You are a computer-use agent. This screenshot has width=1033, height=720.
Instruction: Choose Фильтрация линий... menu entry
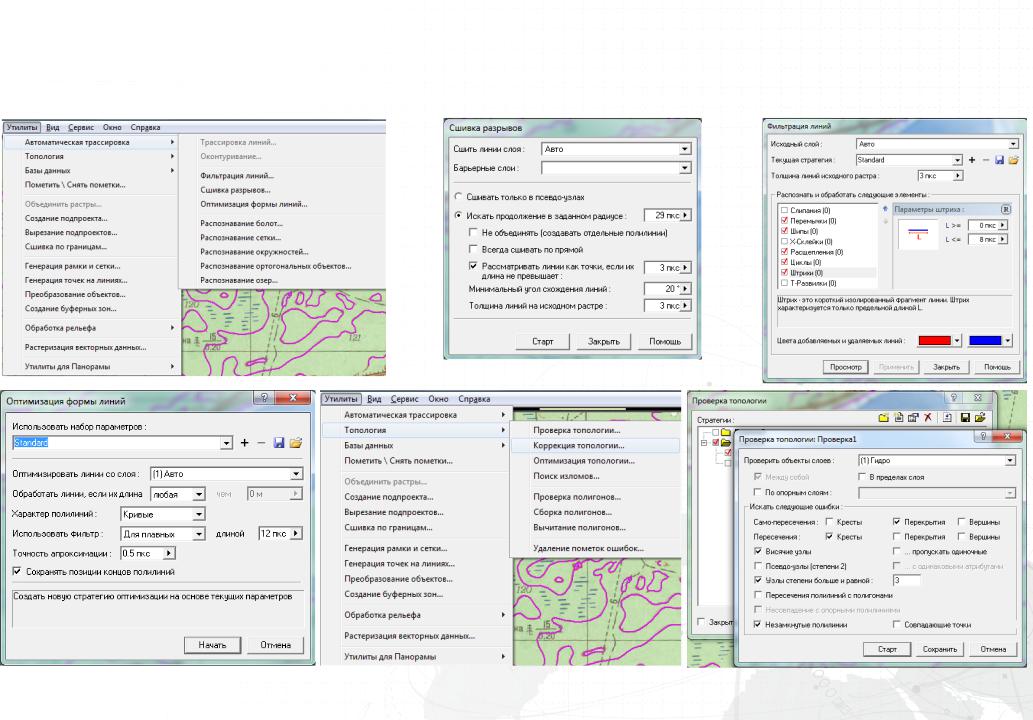click(237, 176)
